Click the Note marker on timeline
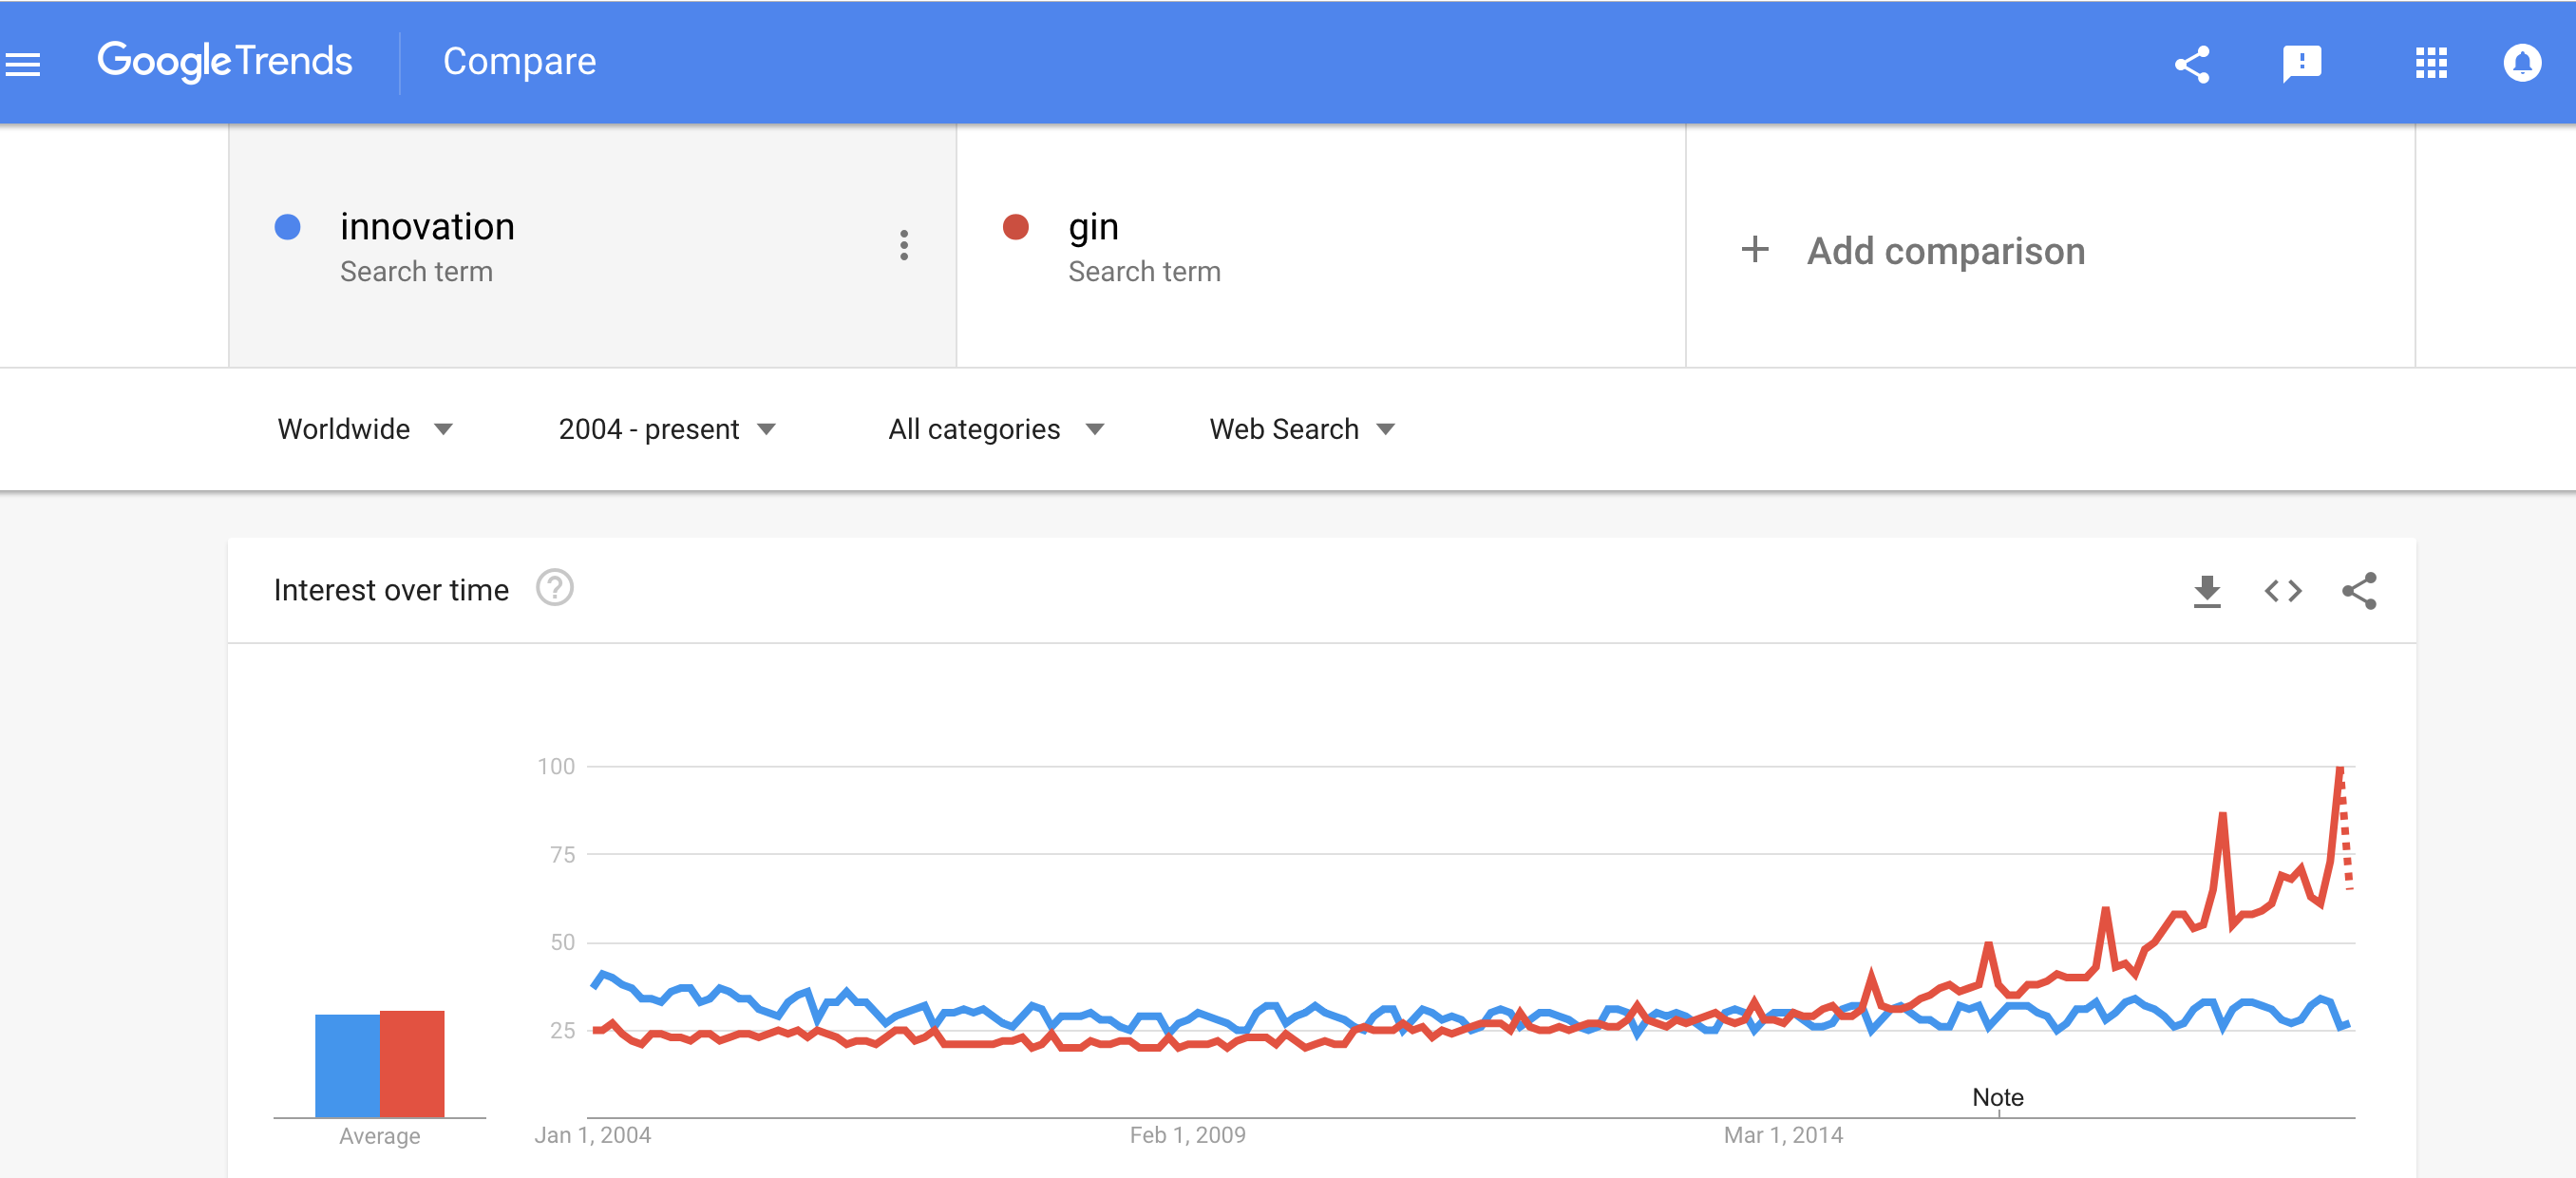The height and width of the screenshot is (1178, 2576). 1997,1097
